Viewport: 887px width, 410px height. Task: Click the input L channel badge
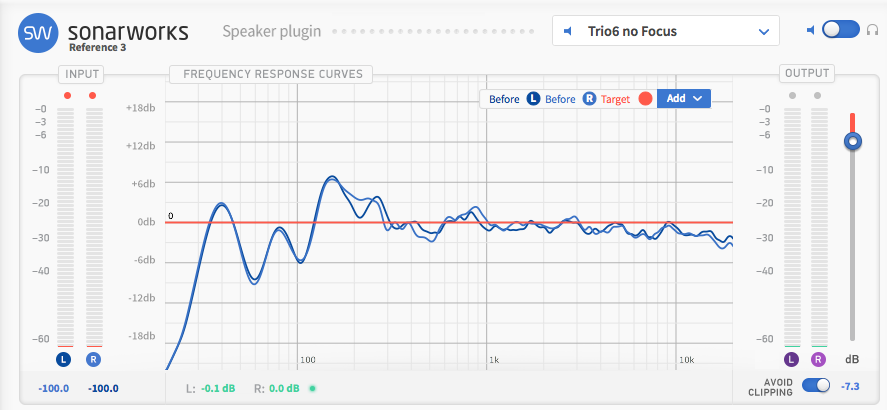(66, 359)
